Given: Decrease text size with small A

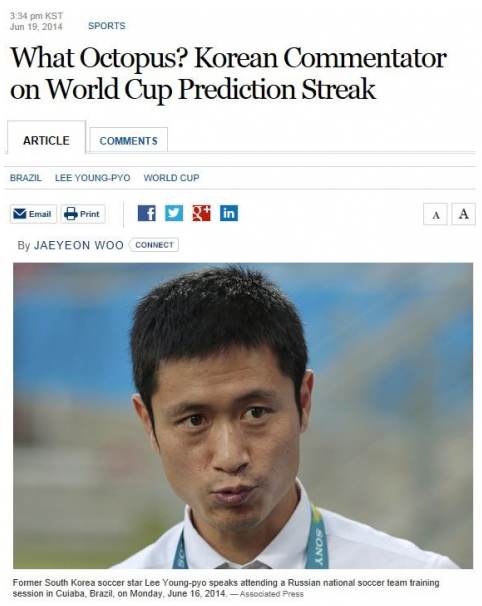Looking at the screenshot, I should 435,214.
